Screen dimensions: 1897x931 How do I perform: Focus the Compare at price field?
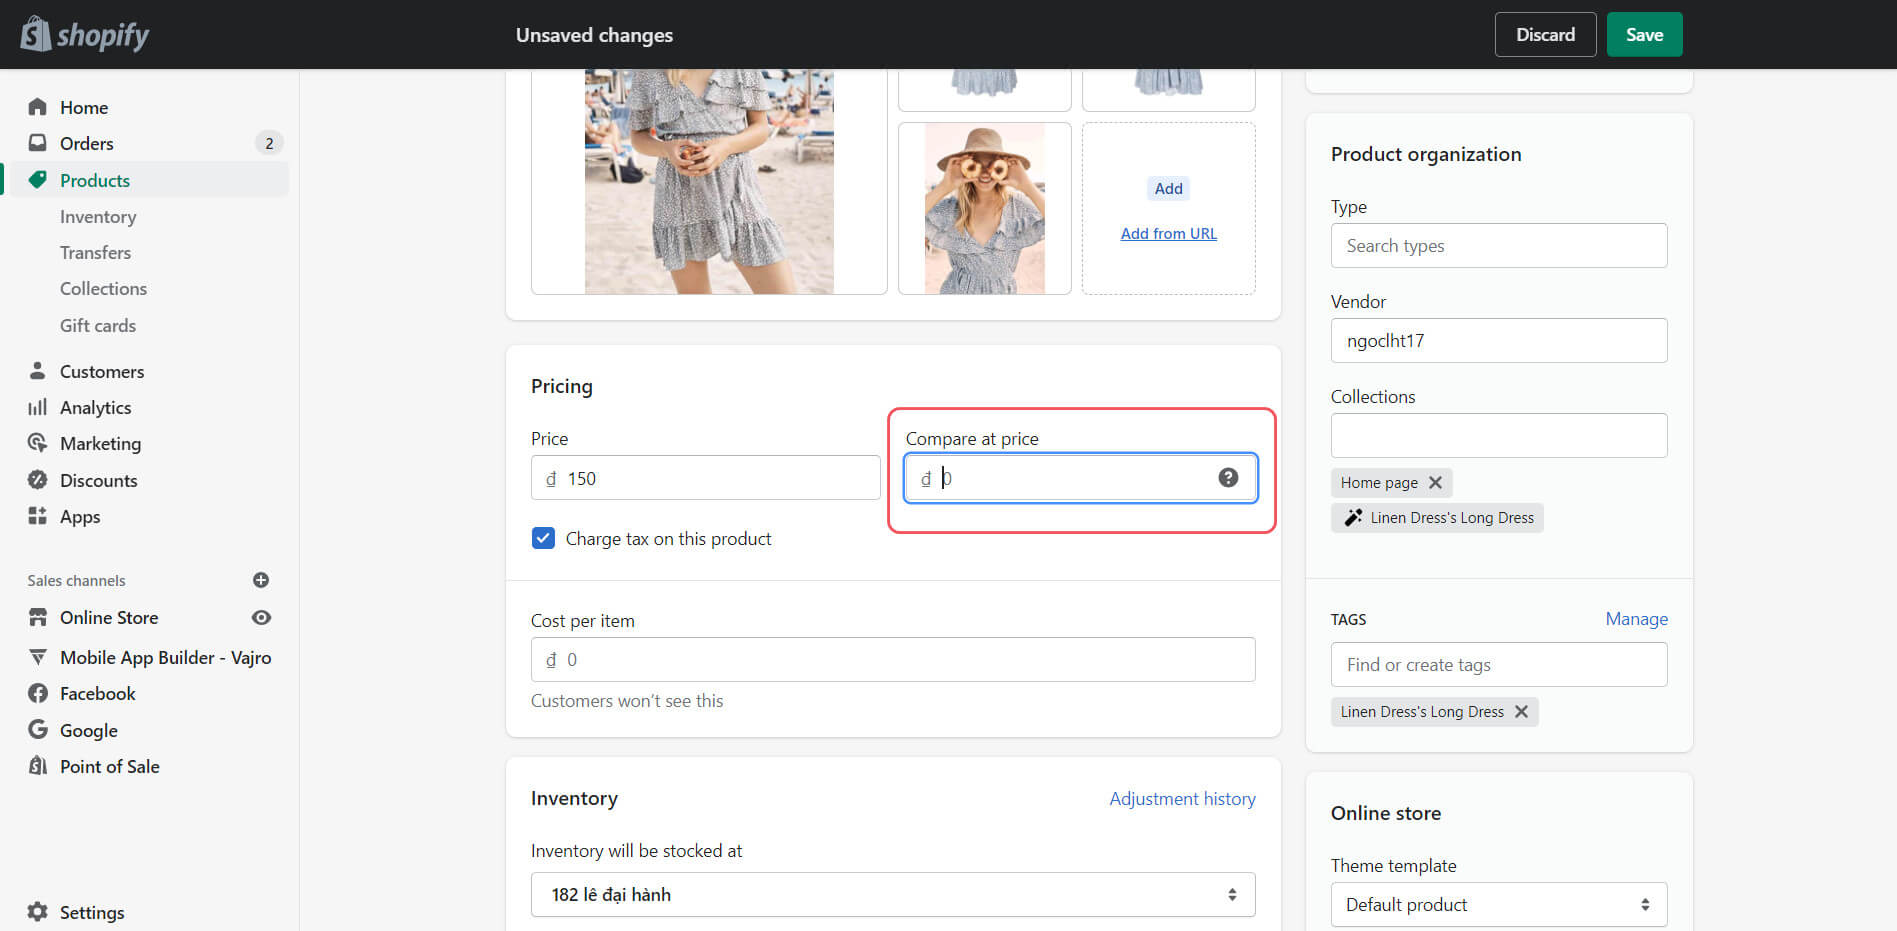click(1080, 478)
